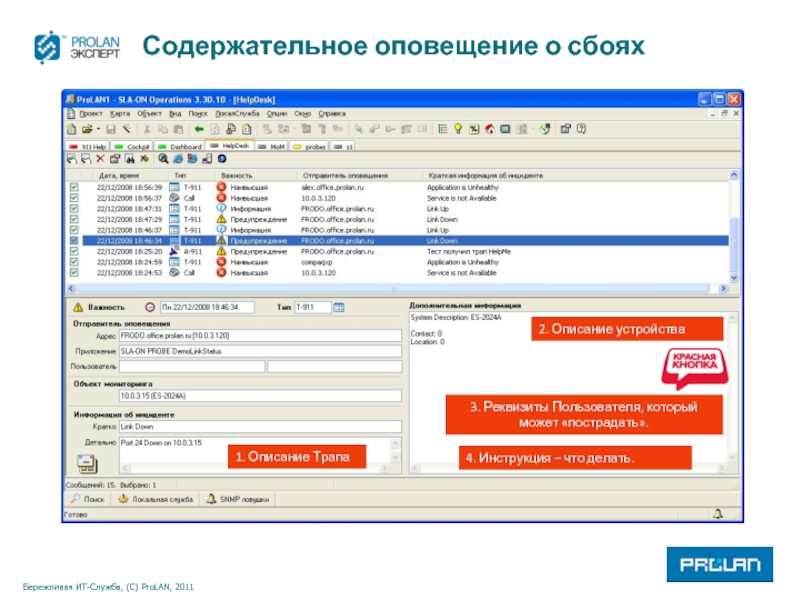Image resolution: width=800 pixels, height=600 pixels.
Task: Toggle checkbox for alex.office.prolan.ru row
Action: click(73, 187)
